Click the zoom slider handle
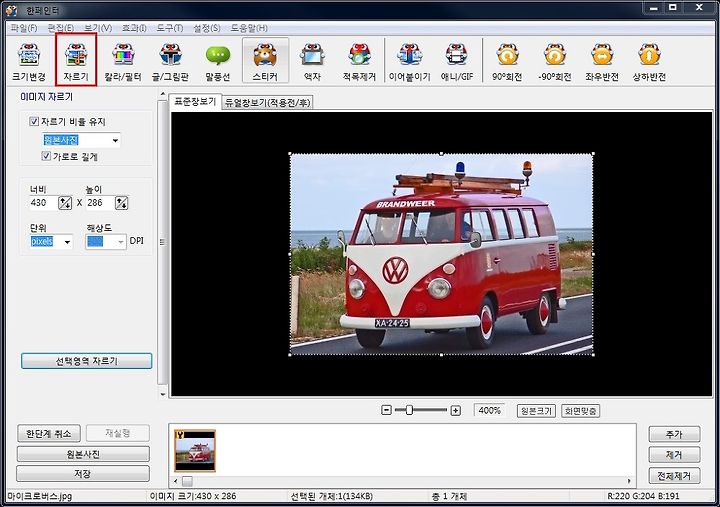Screen dimensions: 720x507 (409, 410)
